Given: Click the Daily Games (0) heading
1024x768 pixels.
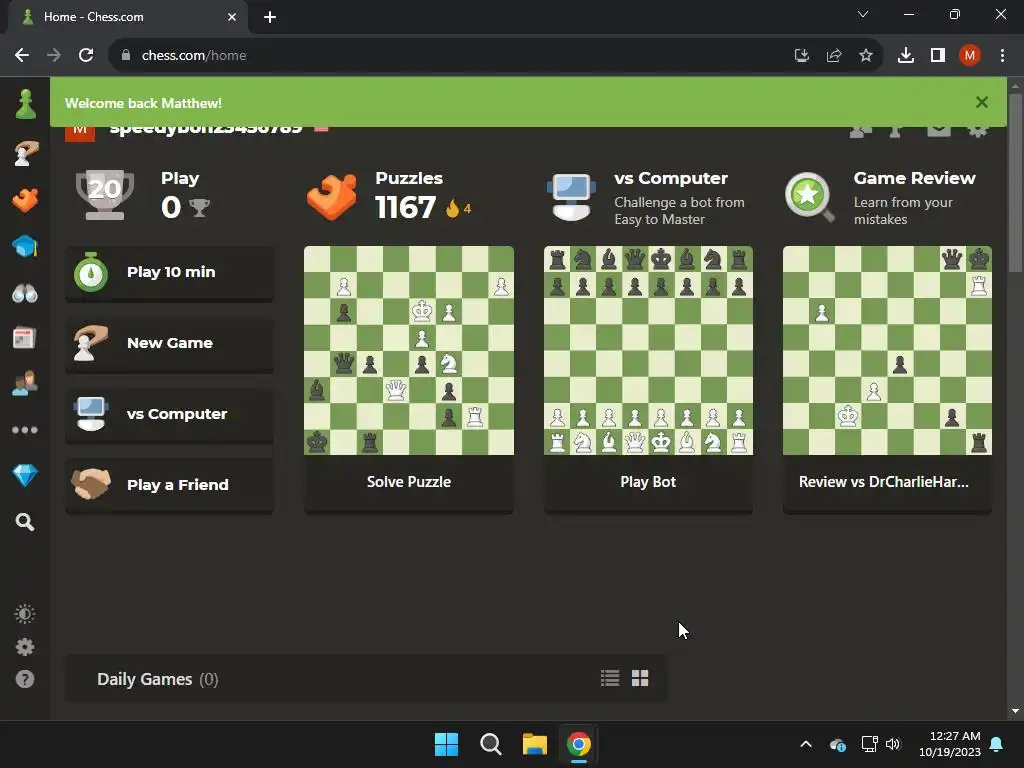Looking at the screenshot, I should tap(157, 679).
